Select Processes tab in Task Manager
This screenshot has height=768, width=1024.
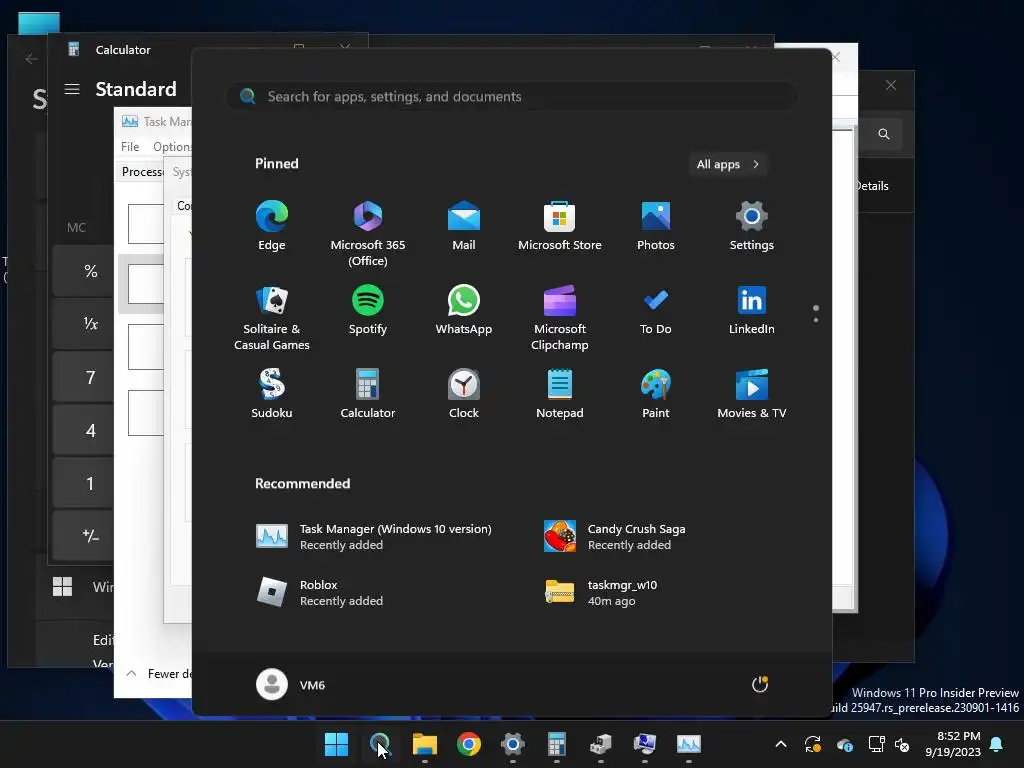coord(142,172)
